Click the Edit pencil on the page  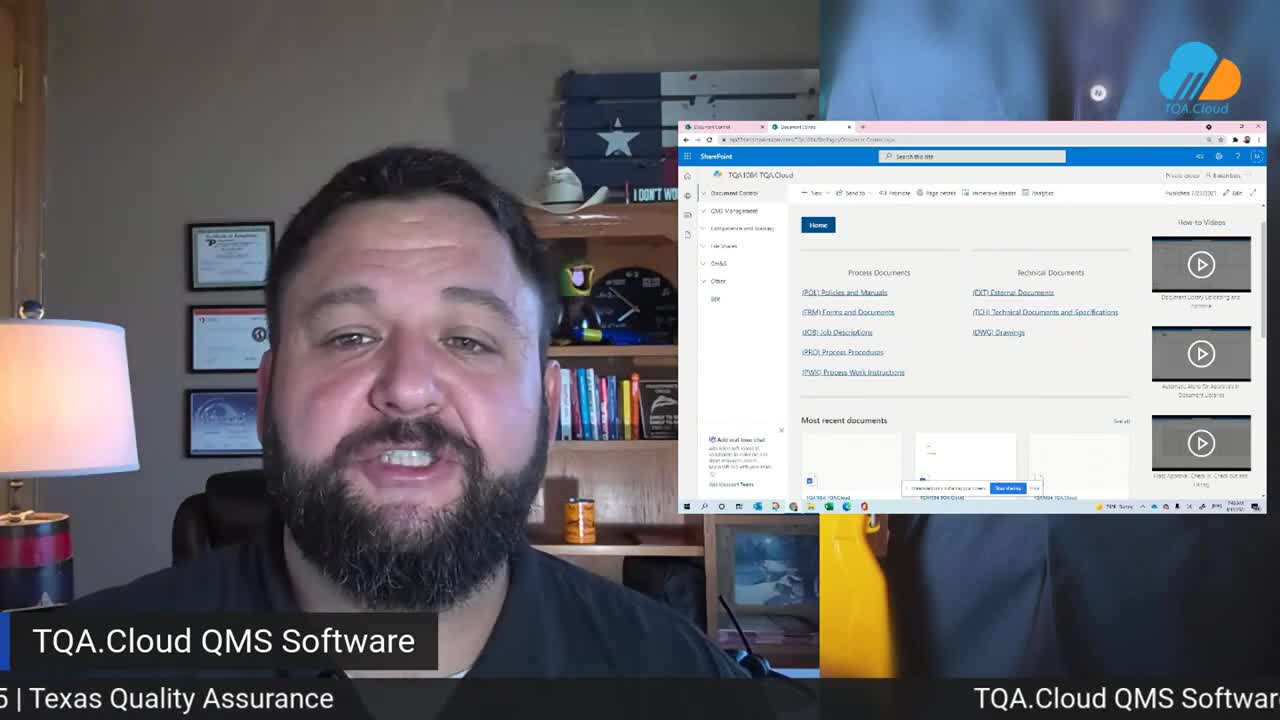point(1232,193)
